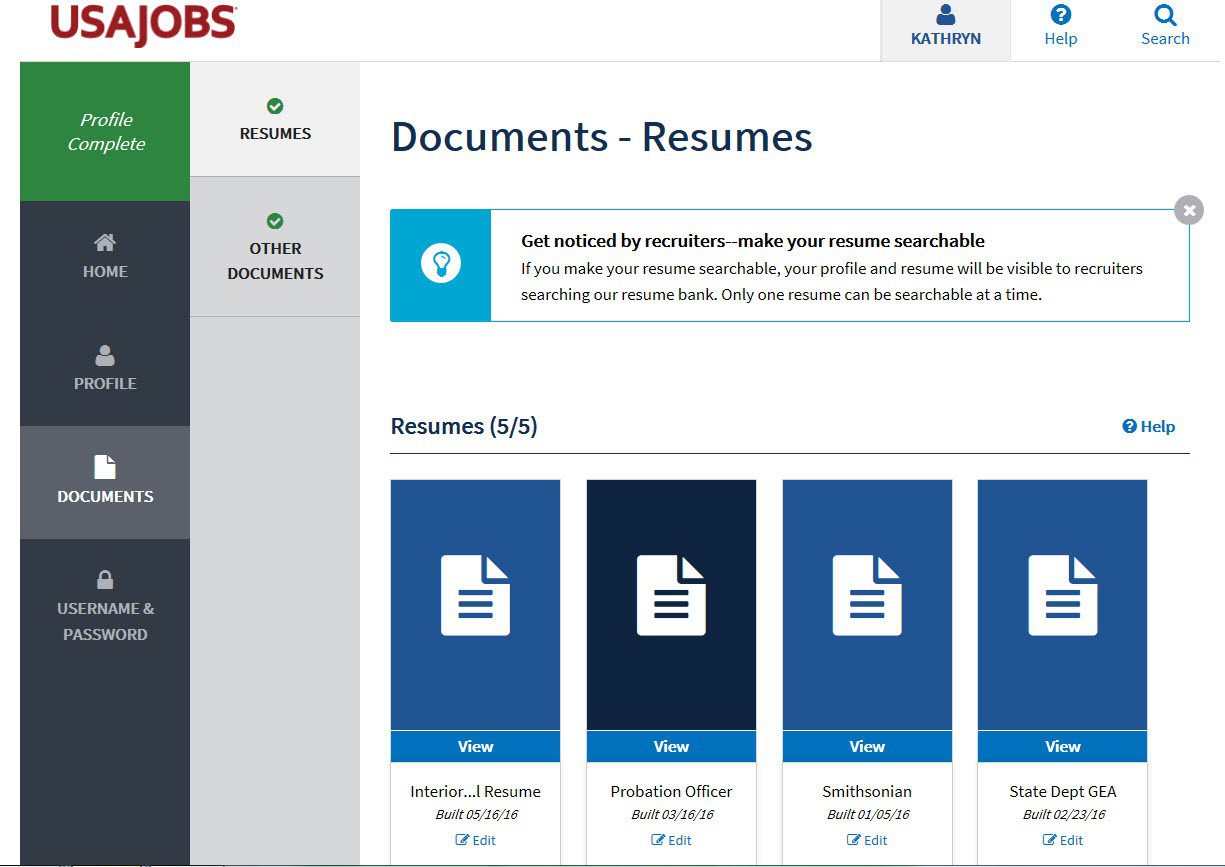Click the State Dept GEA document thumbnail
Viewport: 1225px width, 867px height.
pyautogui.click(x=1062, y=605)
